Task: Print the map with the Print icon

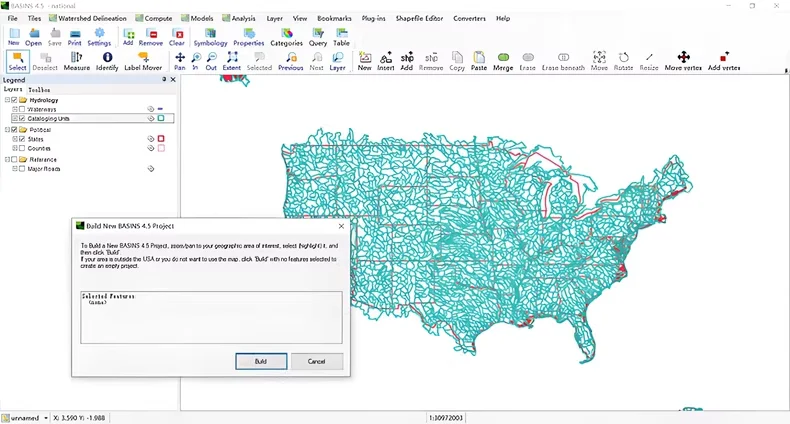Action: coord(75,37)
